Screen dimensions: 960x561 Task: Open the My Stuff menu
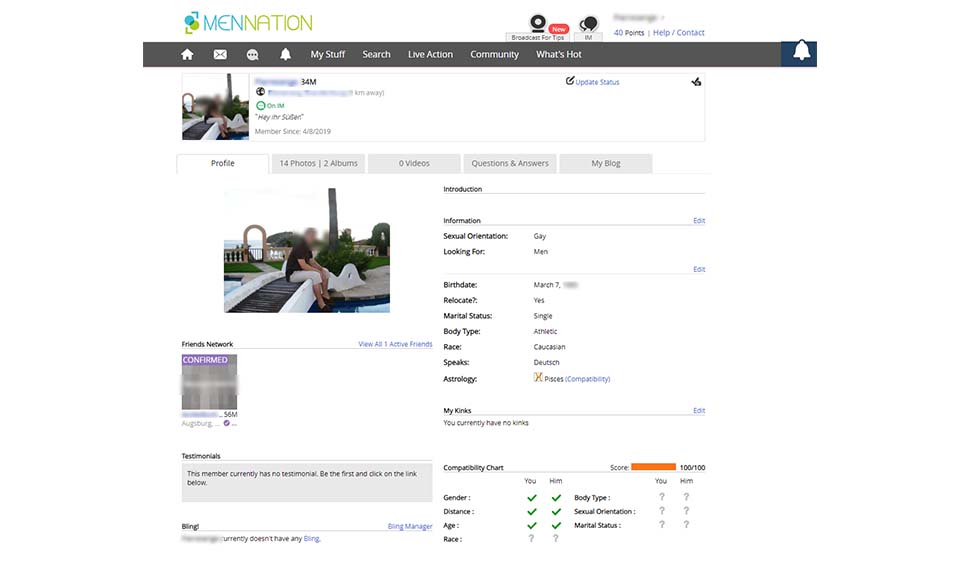328,54
